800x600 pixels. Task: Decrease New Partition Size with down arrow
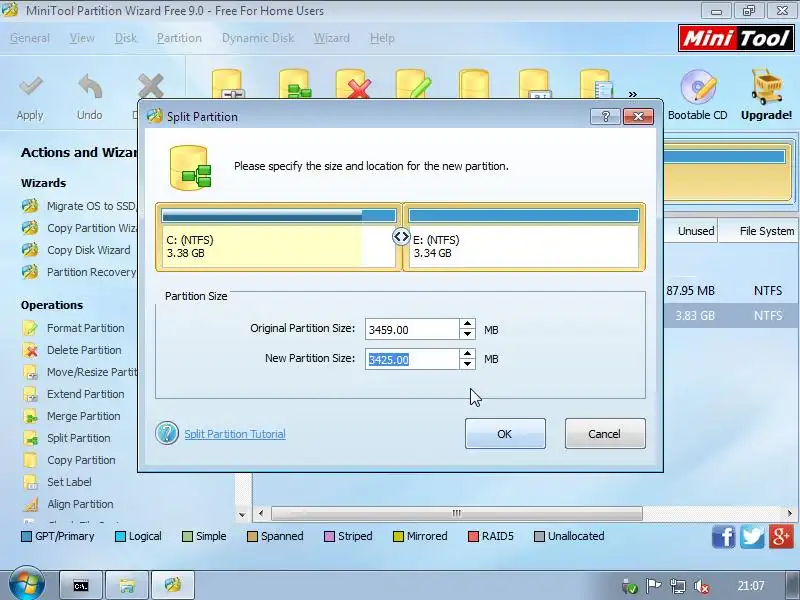(x=467, y=364)
